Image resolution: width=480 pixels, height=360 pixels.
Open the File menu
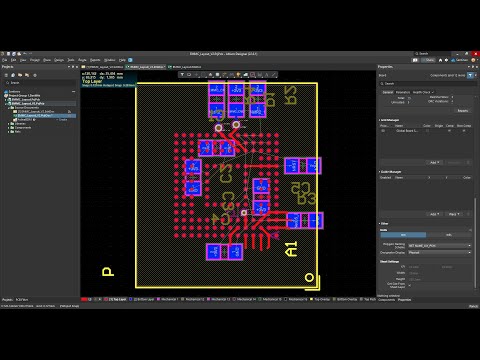click(x=5, y=60)
